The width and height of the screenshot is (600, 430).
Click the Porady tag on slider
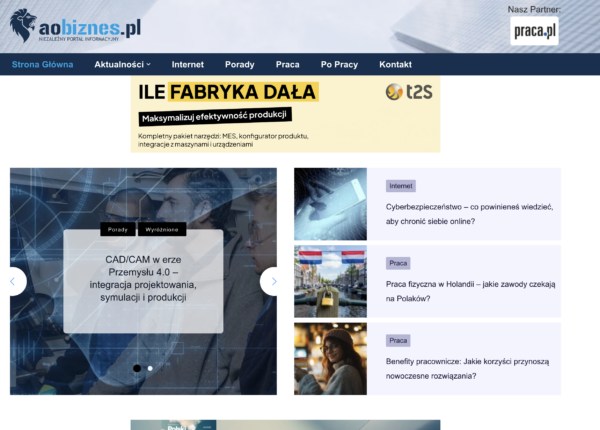[118, 229]
